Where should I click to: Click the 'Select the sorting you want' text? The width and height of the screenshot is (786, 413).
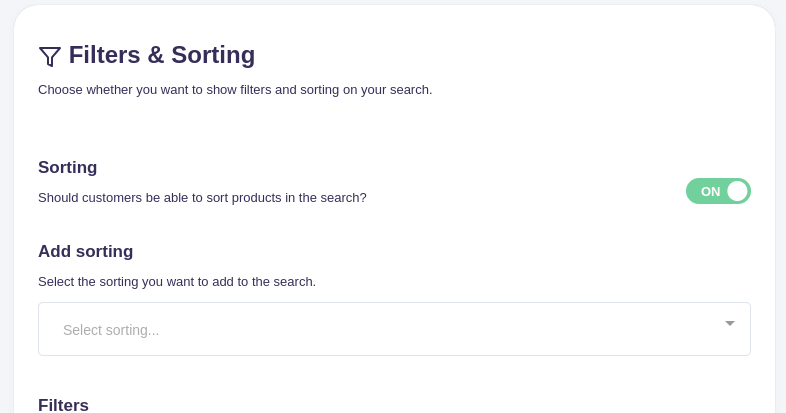[177, 282]
